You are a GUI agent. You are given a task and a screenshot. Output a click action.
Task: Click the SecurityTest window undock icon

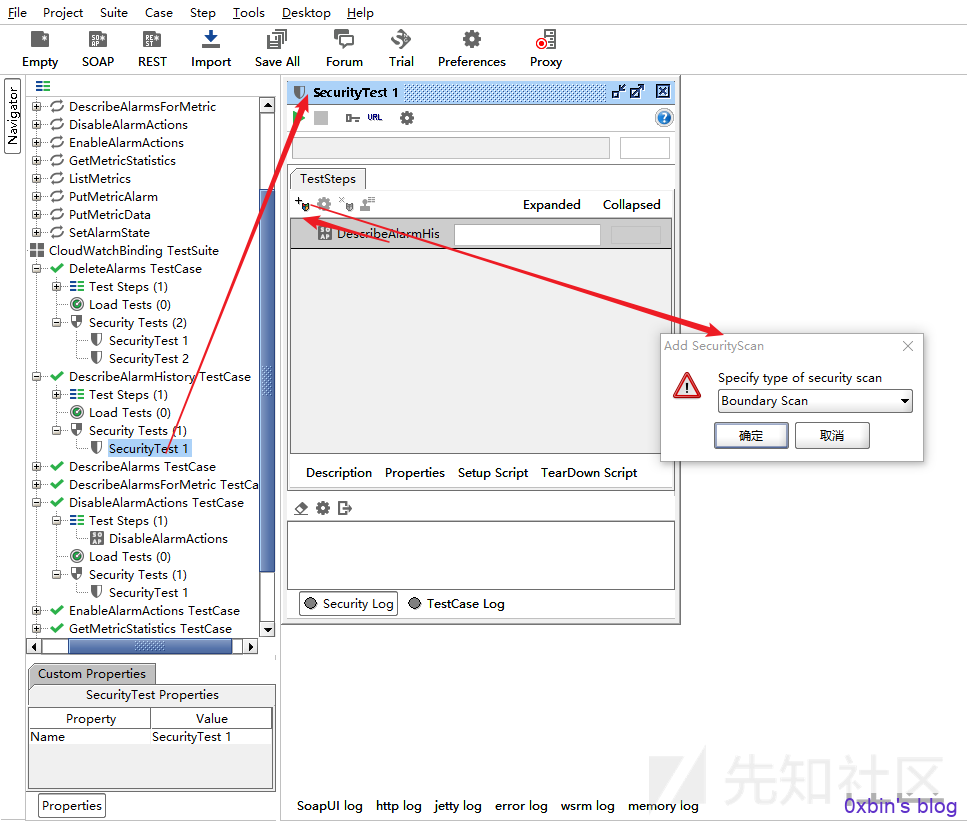click(619, 92)
